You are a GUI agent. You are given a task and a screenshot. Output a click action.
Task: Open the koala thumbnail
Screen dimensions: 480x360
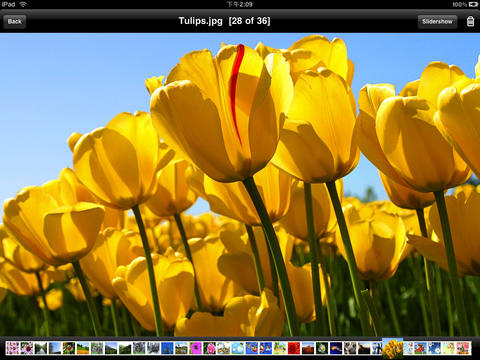tap(350, 348)
